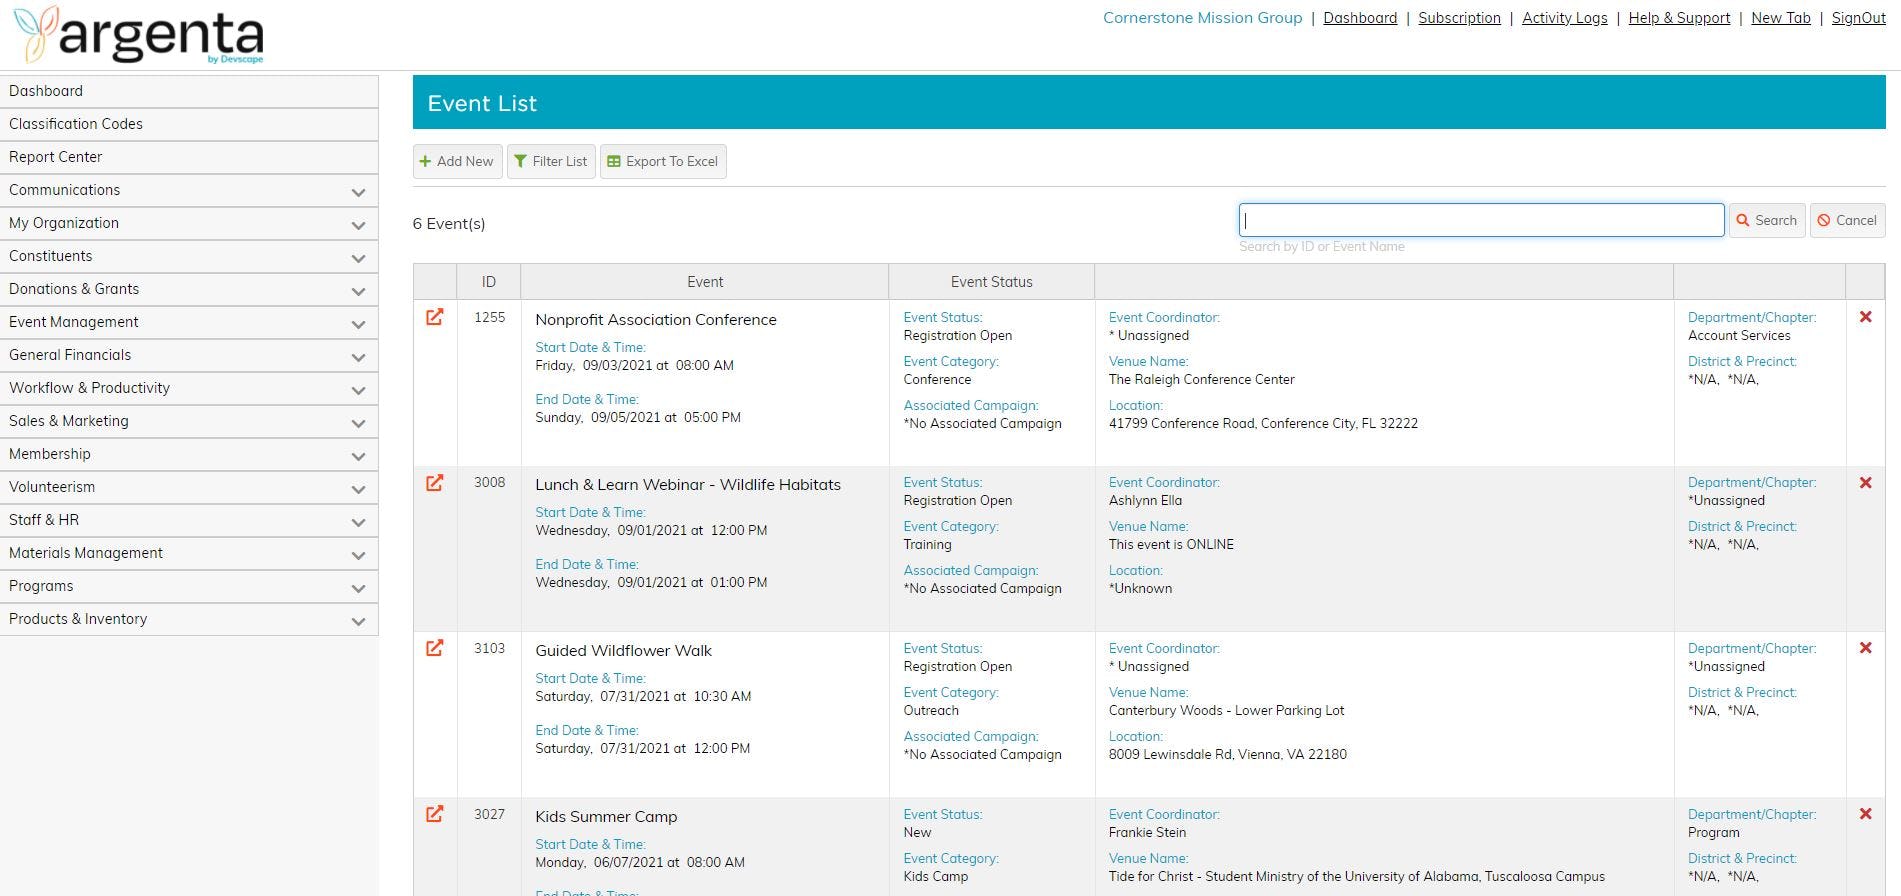Expand the Communications menu chevron
This screenshot has height=896, width=1901.
358,192
